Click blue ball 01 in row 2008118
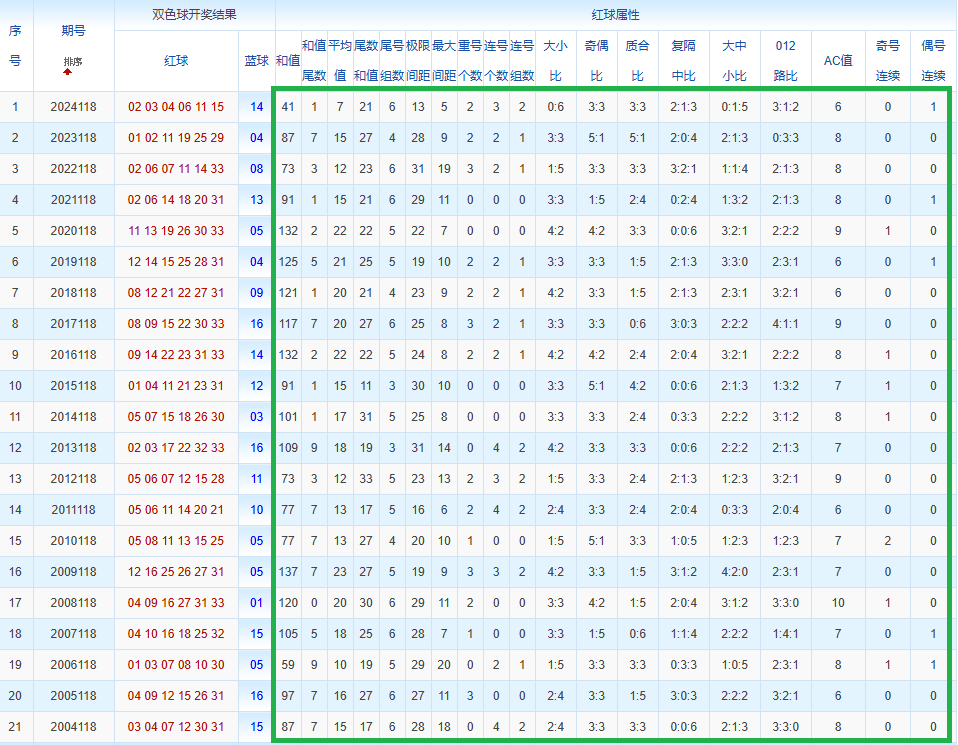This screenshot has height=745, width=958. [257, 603]
